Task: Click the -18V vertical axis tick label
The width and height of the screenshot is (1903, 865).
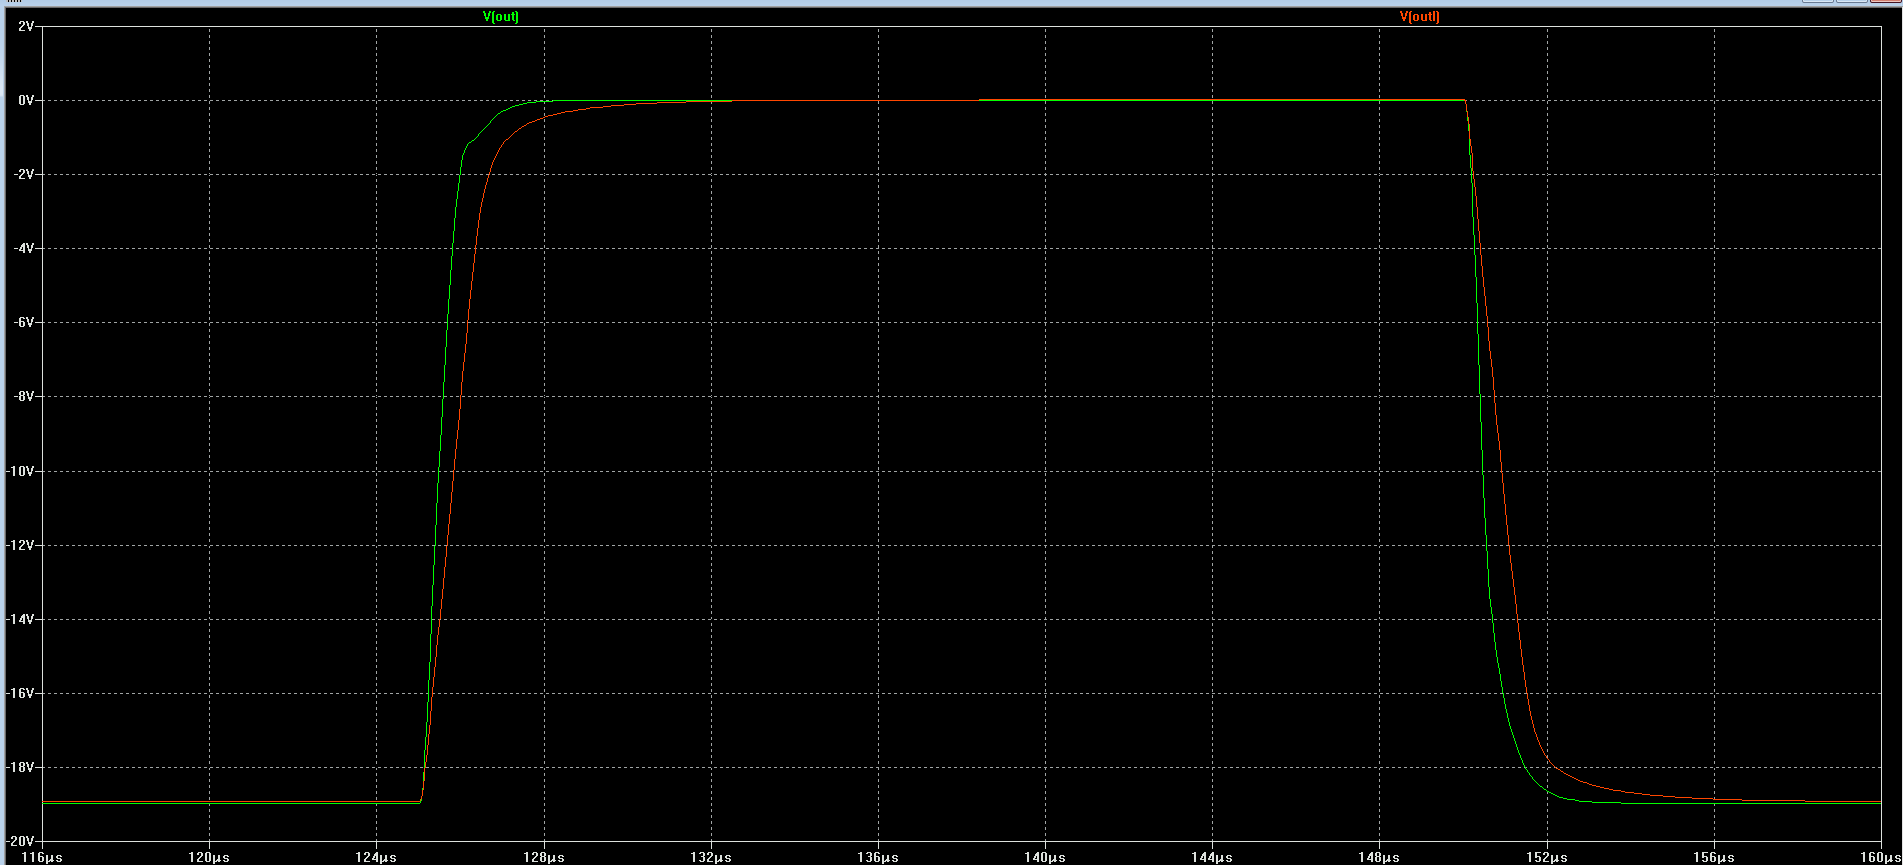Action: click(x=22, y=767)
